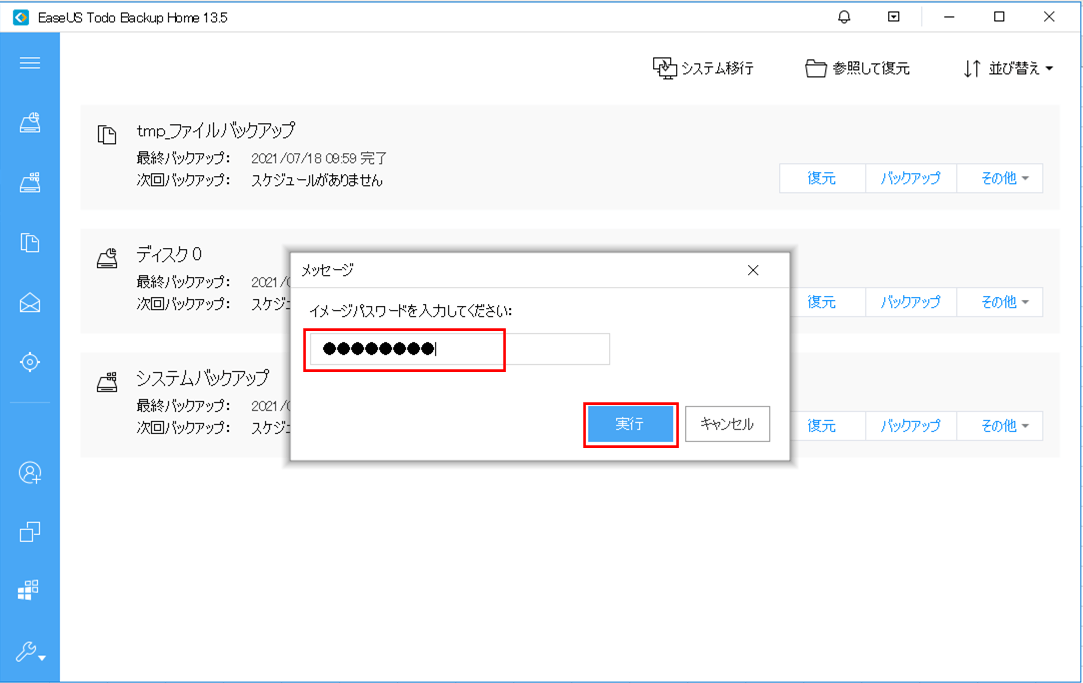The height and width of the screenshot is (683, 1083).
Task: Open the title bar dropdown menu icon
Action: pos(894,17)
